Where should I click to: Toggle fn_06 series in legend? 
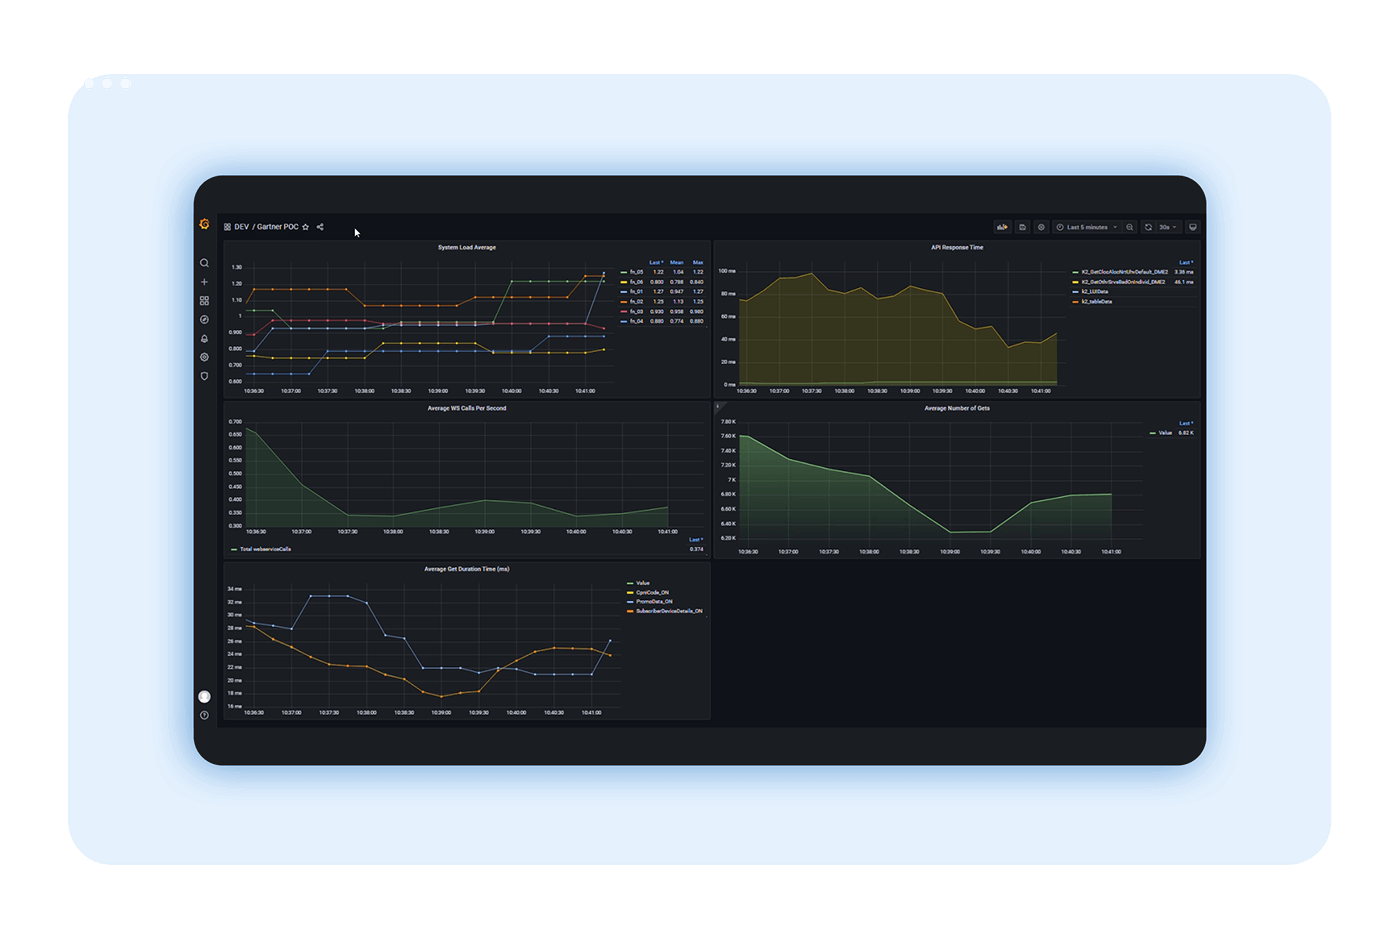tap(637, 282)
